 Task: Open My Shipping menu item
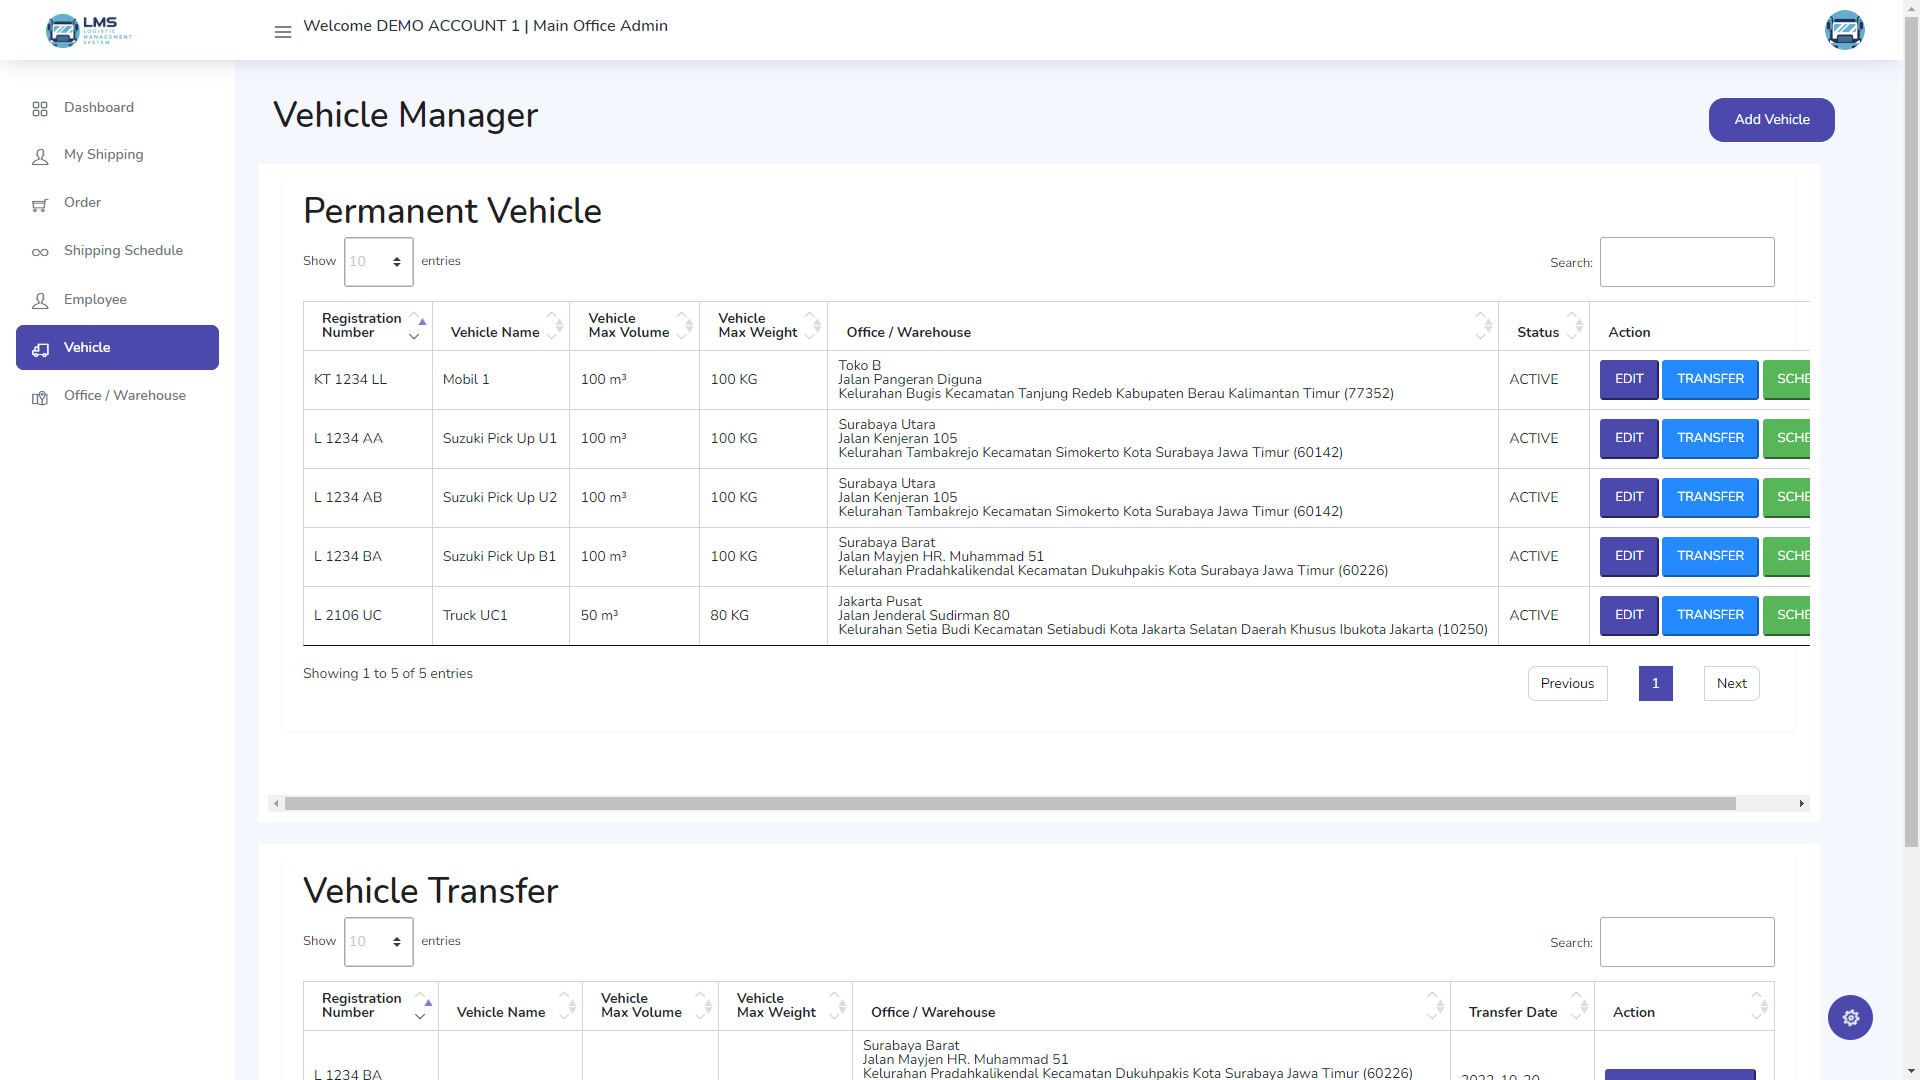click(x=104, y=155)
